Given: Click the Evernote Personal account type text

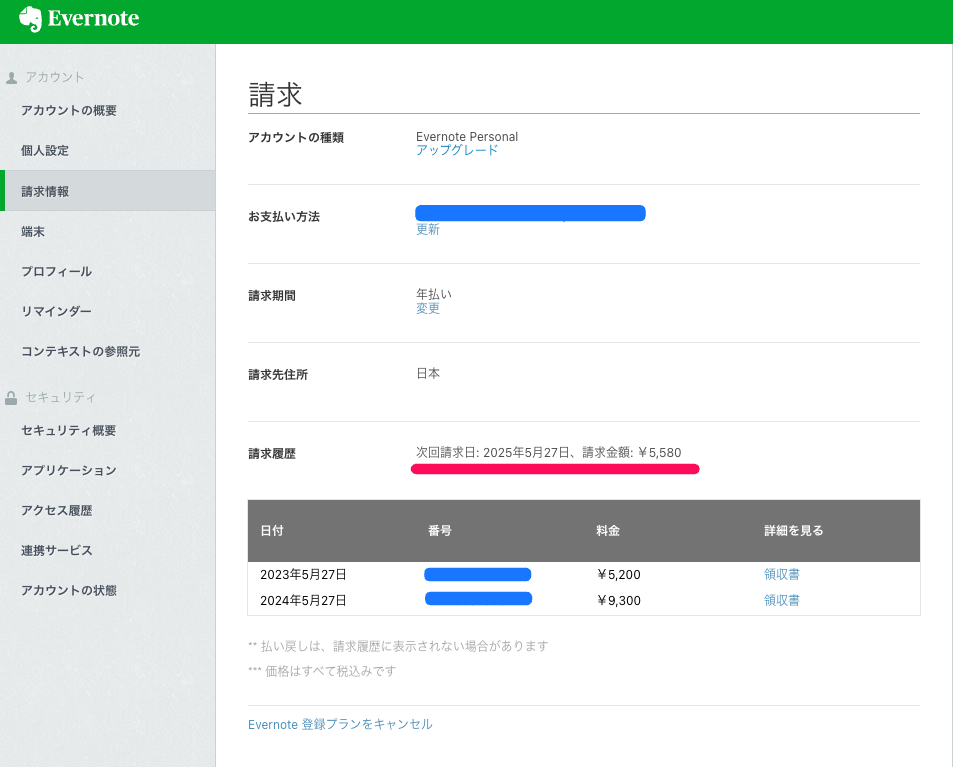Looking at the screenshot, I should pos(467,137).
